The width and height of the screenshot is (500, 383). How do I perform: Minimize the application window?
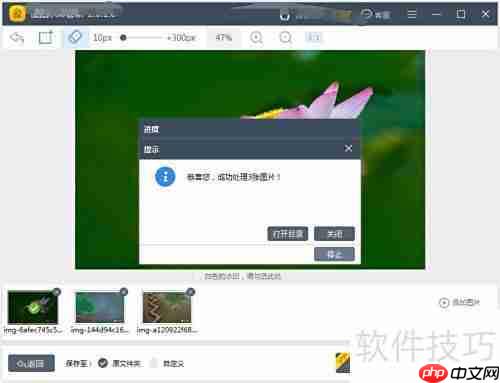[436, 14]
